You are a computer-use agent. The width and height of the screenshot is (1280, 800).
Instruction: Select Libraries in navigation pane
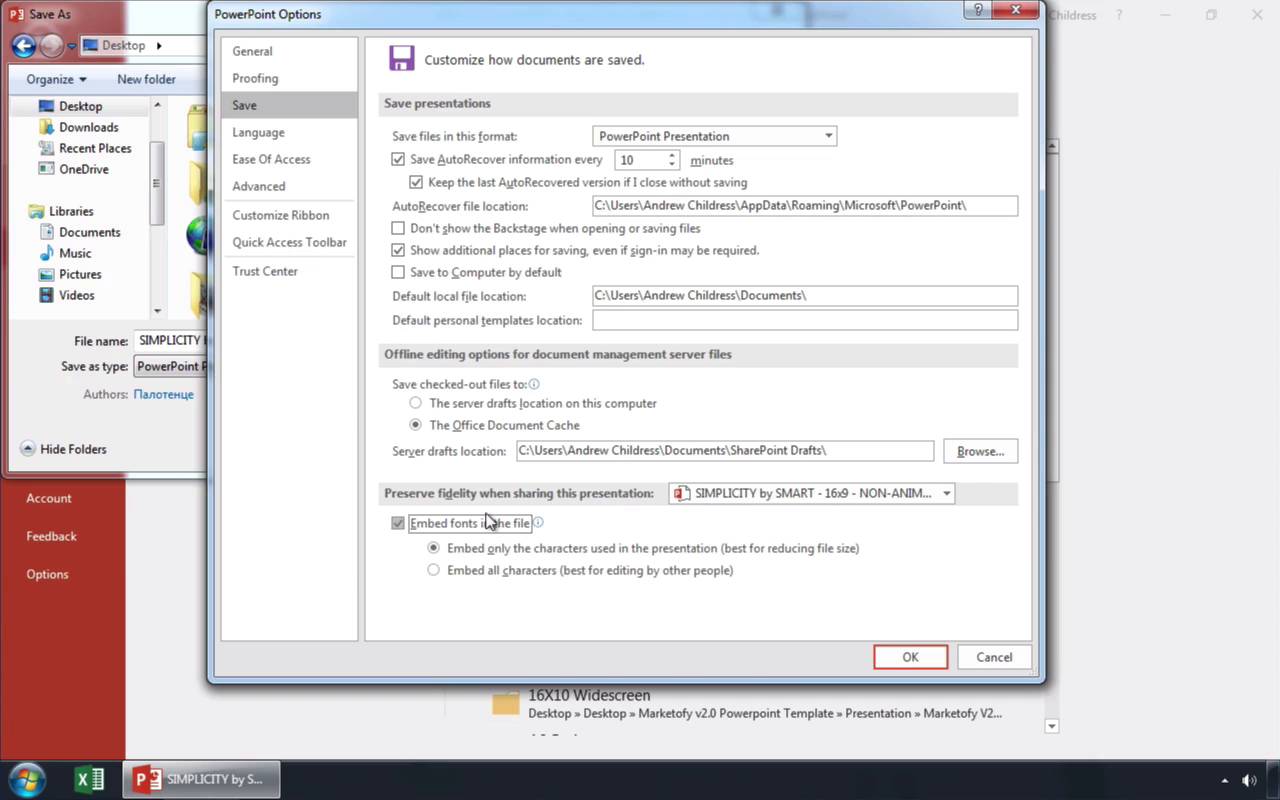pyautogui.click(x=71, y=211)
